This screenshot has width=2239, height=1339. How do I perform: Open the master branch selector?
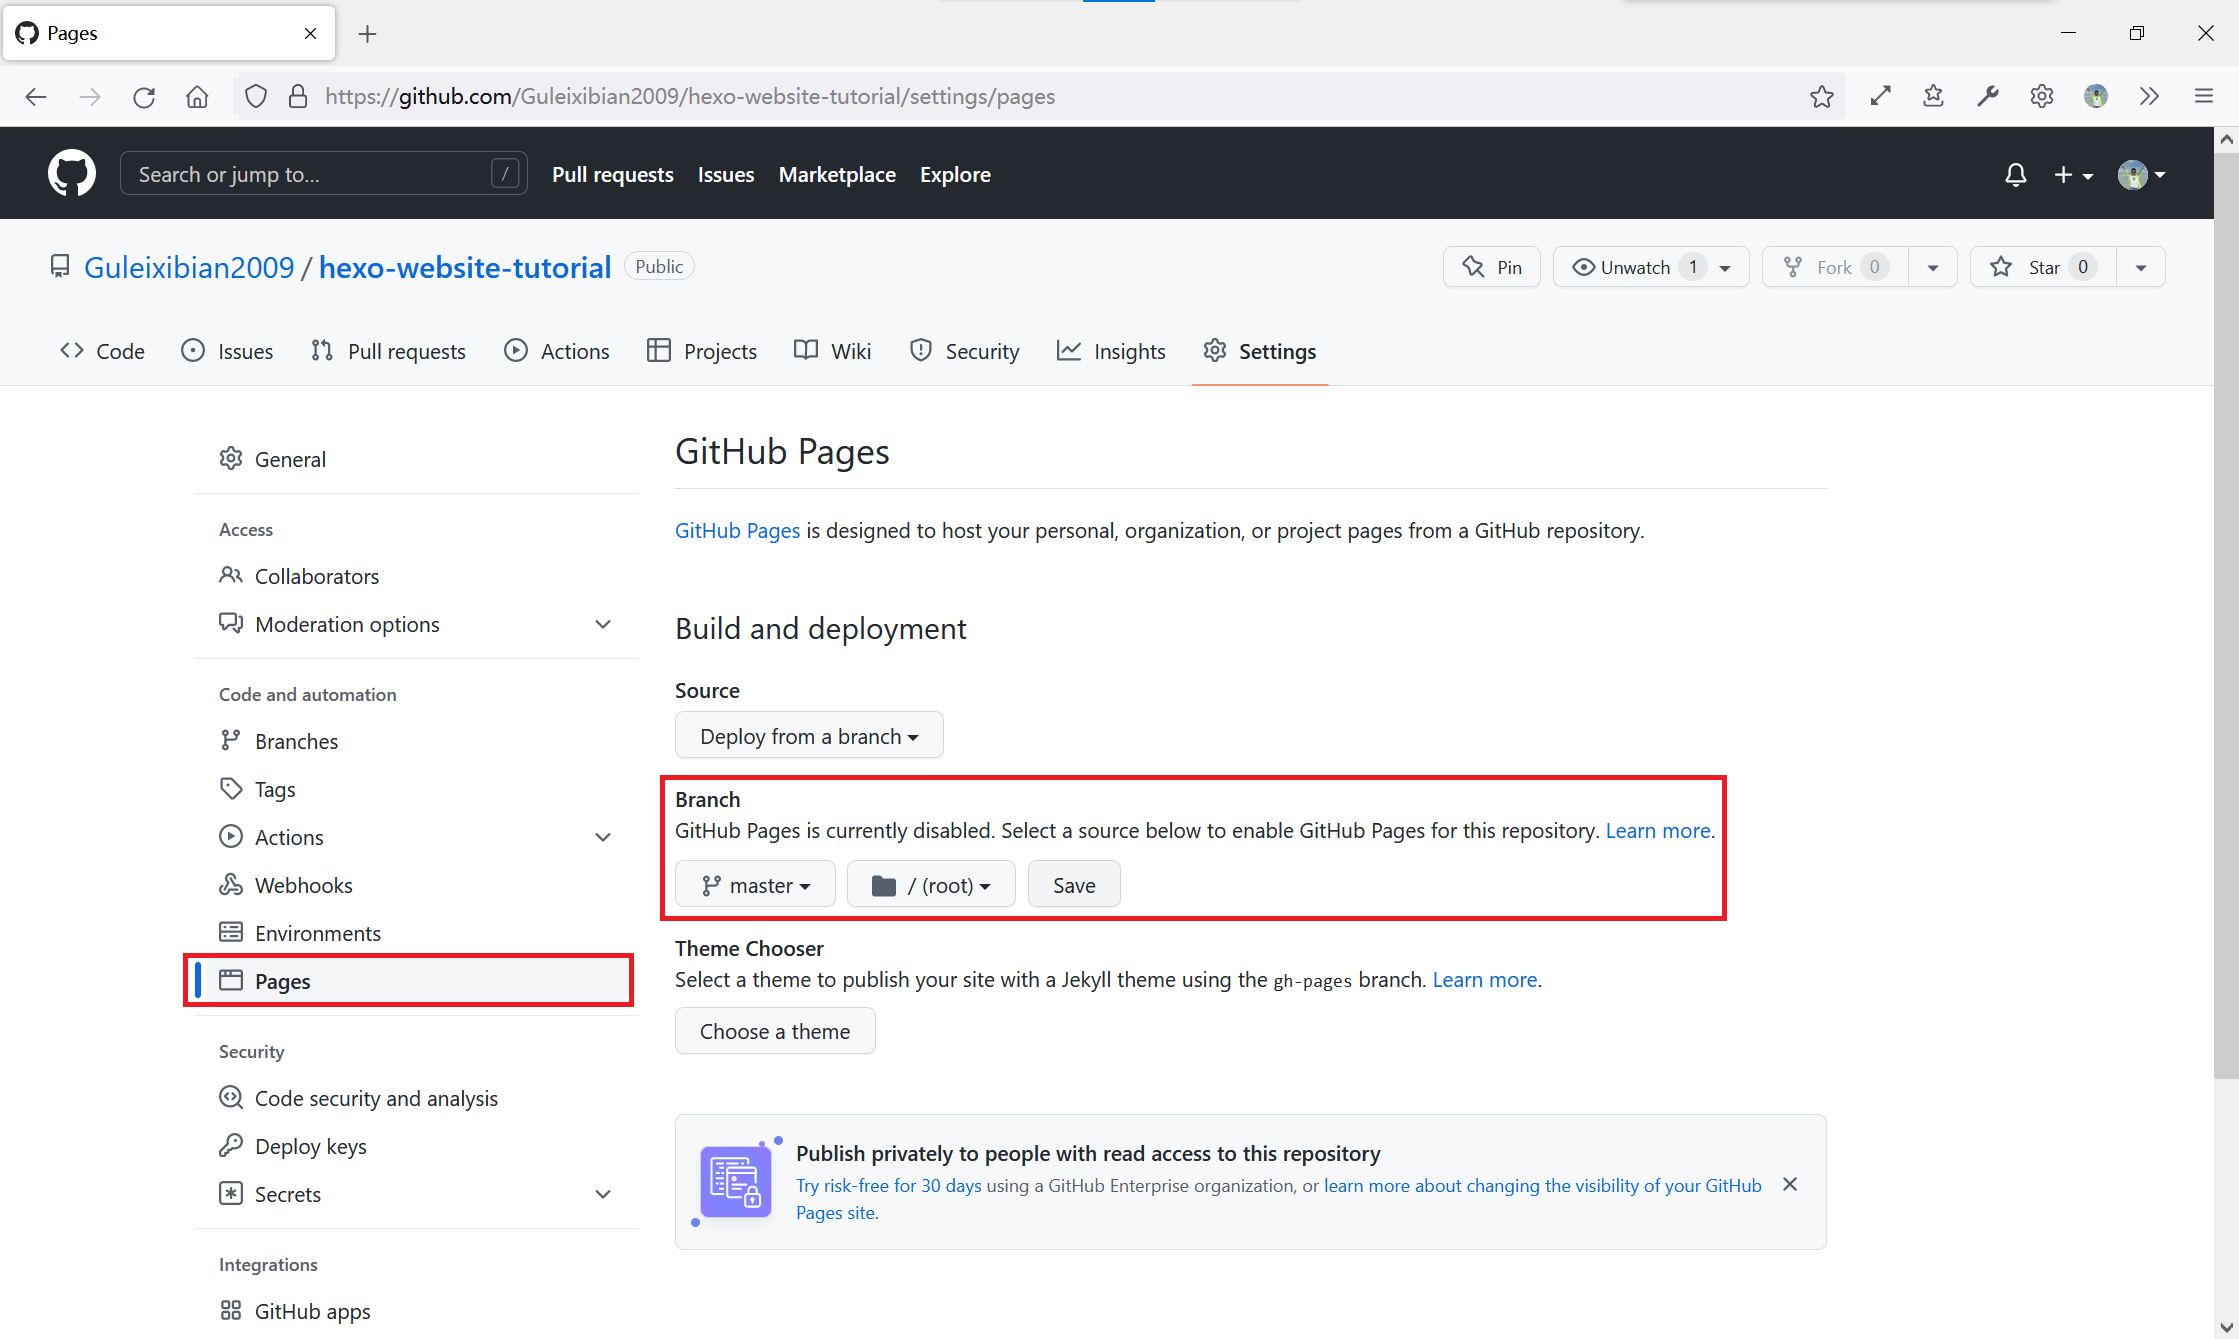pos(755,885)
